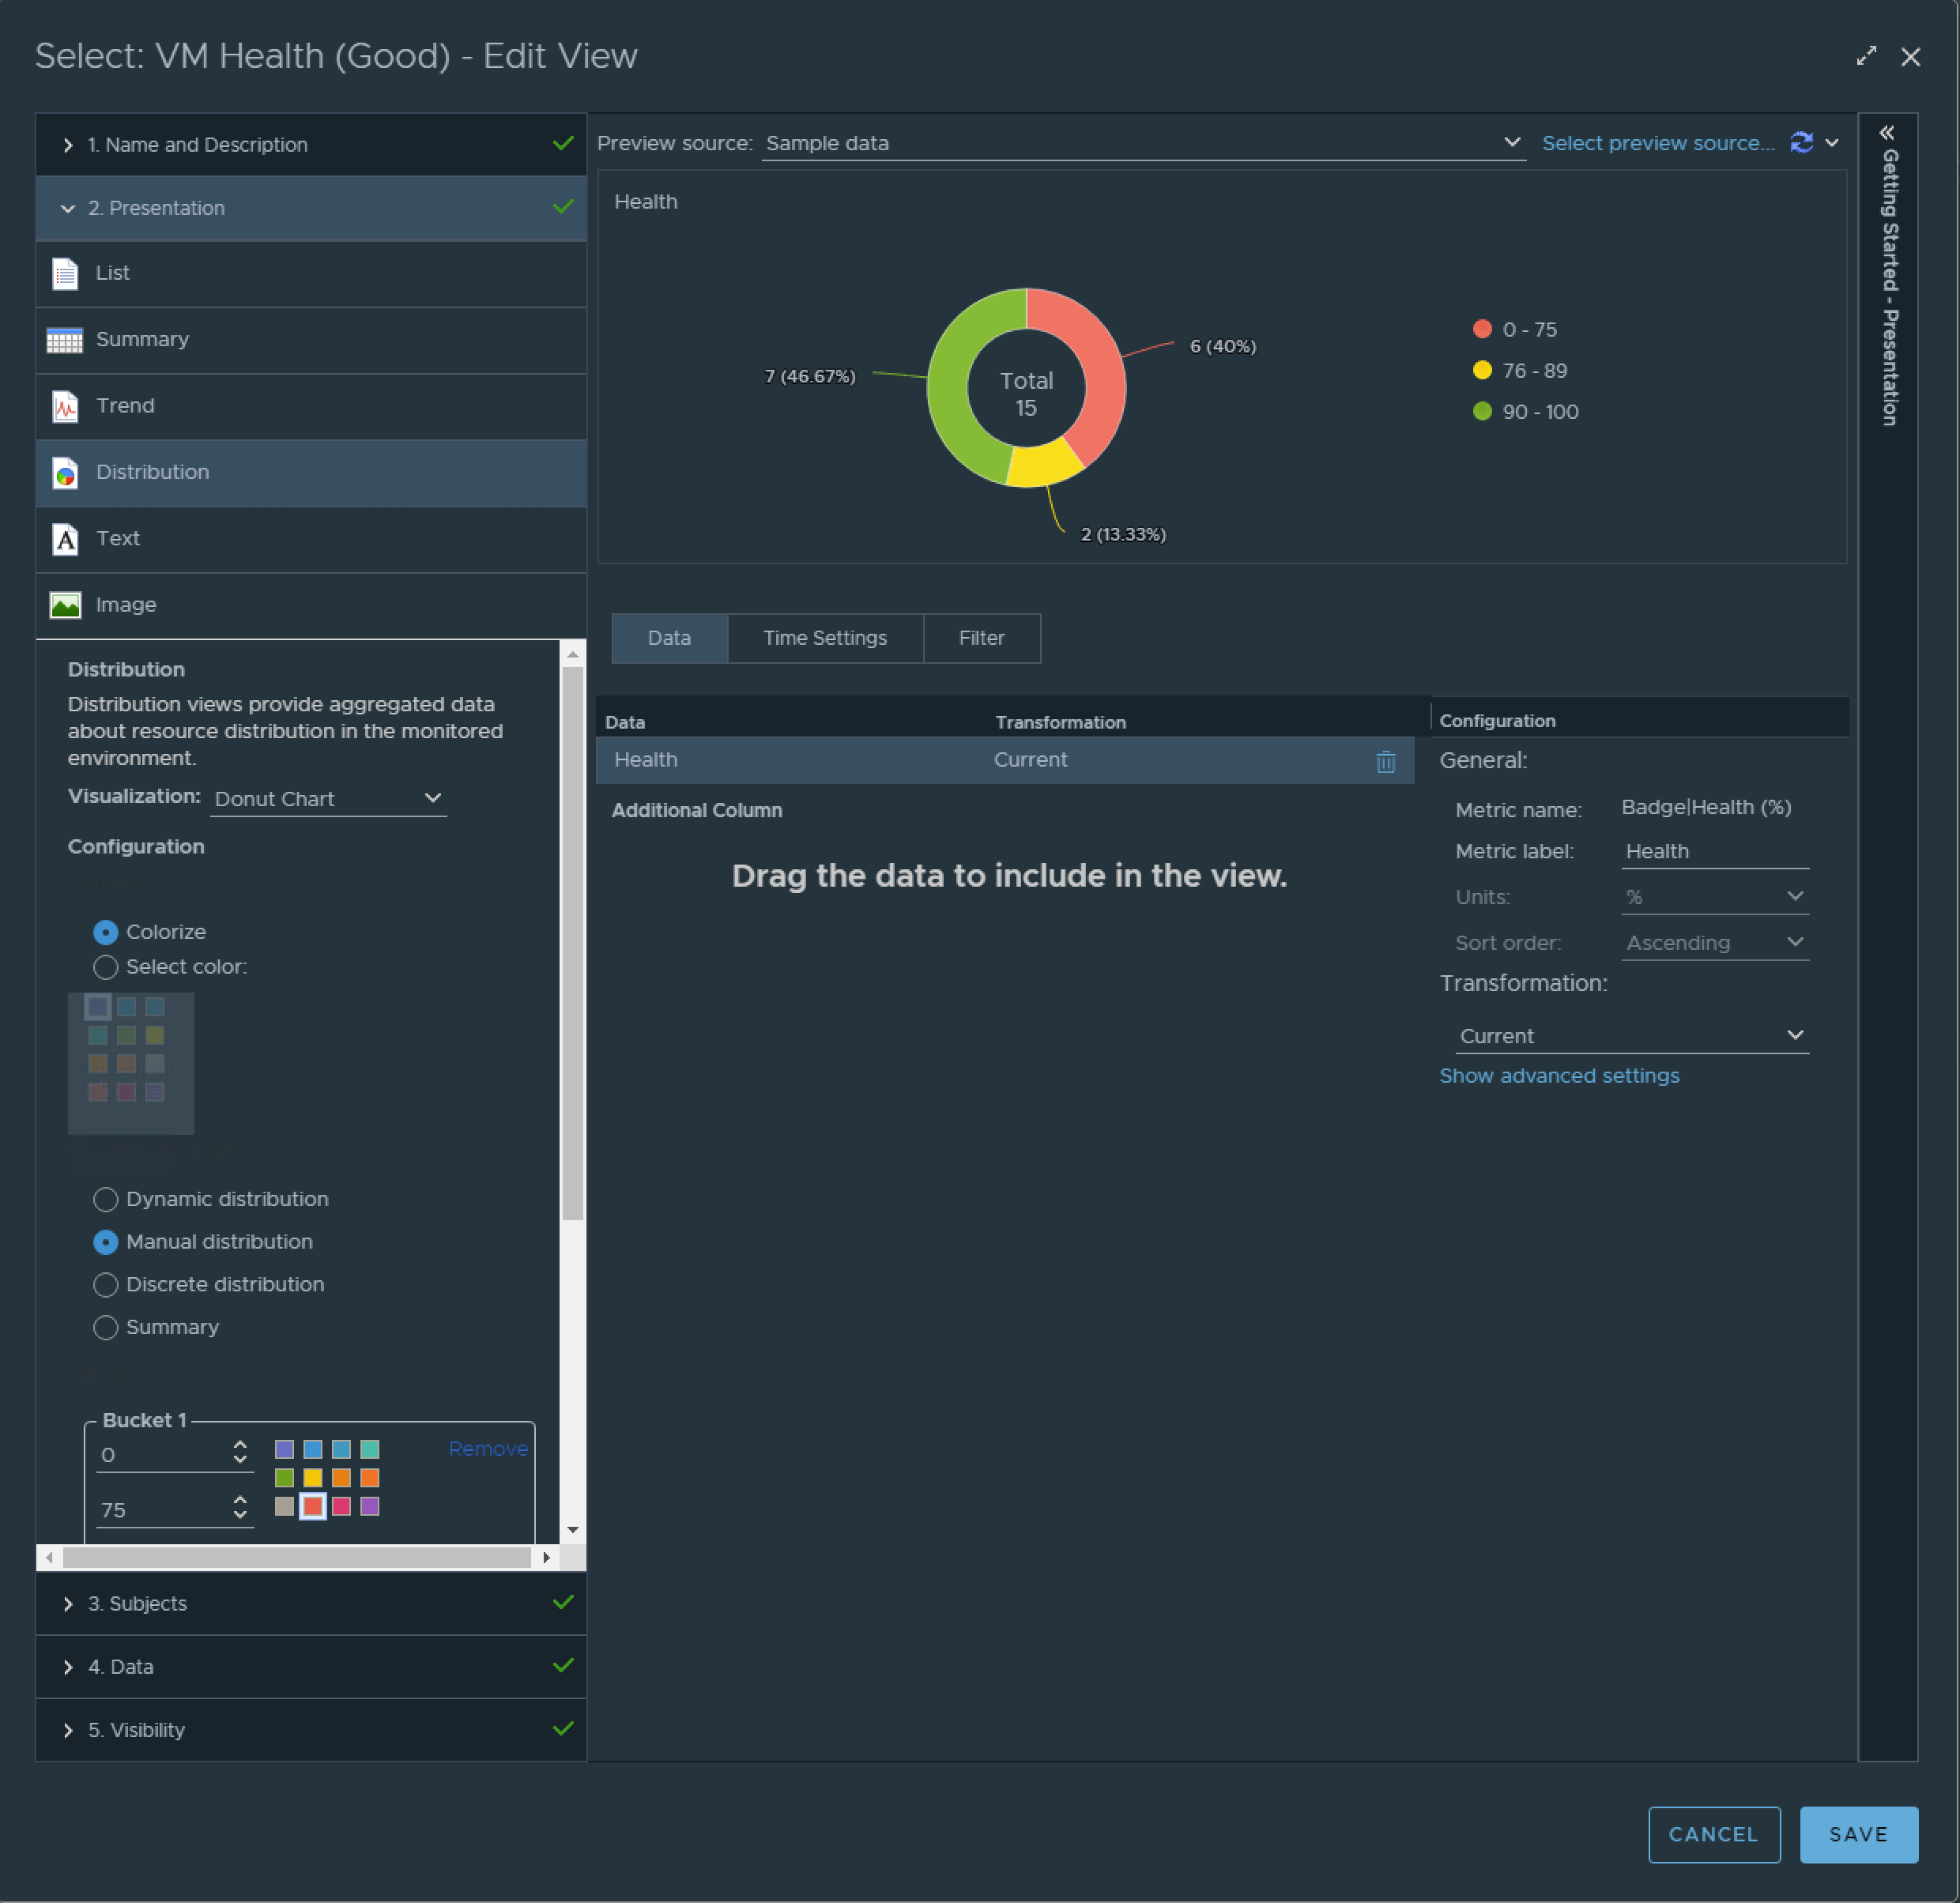
Task: Open the Filter tab
Action: tap(981, 638)
